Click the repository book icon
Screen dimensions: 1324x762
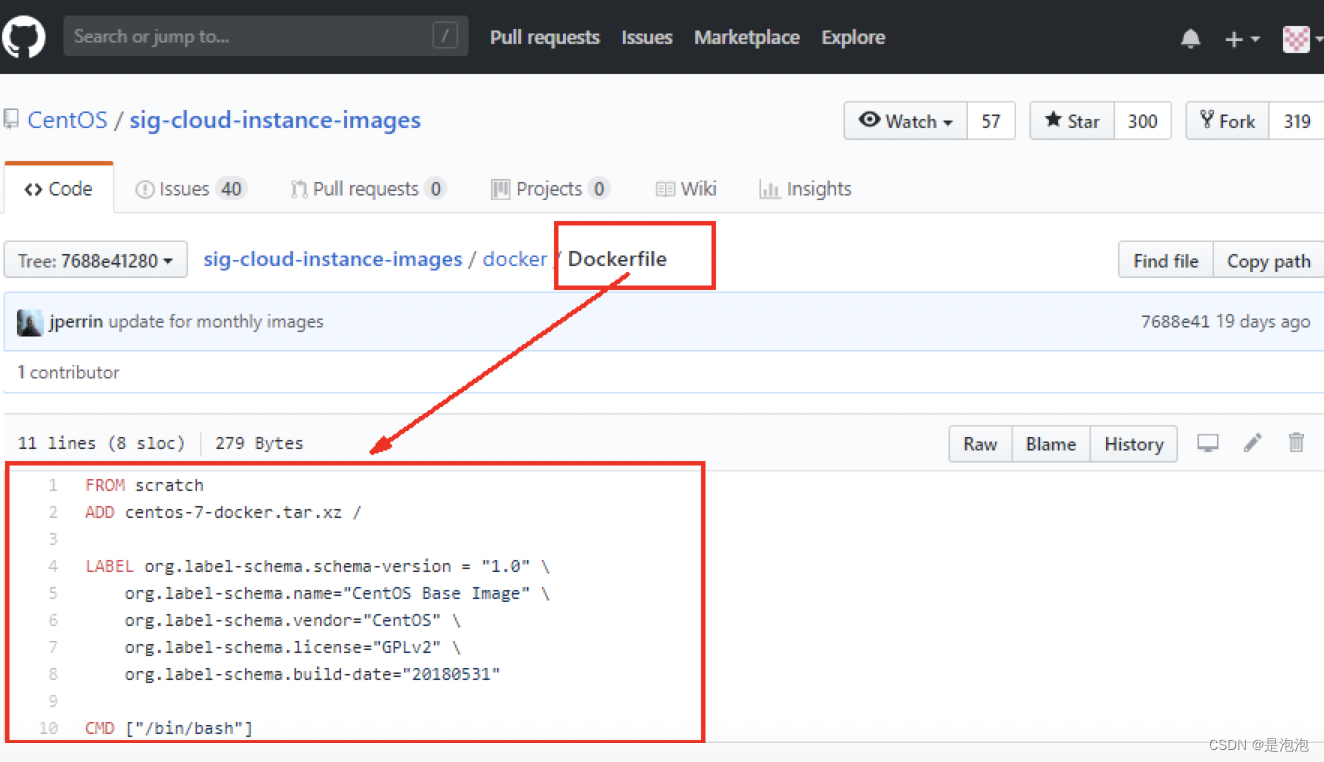tap(11, 120)
